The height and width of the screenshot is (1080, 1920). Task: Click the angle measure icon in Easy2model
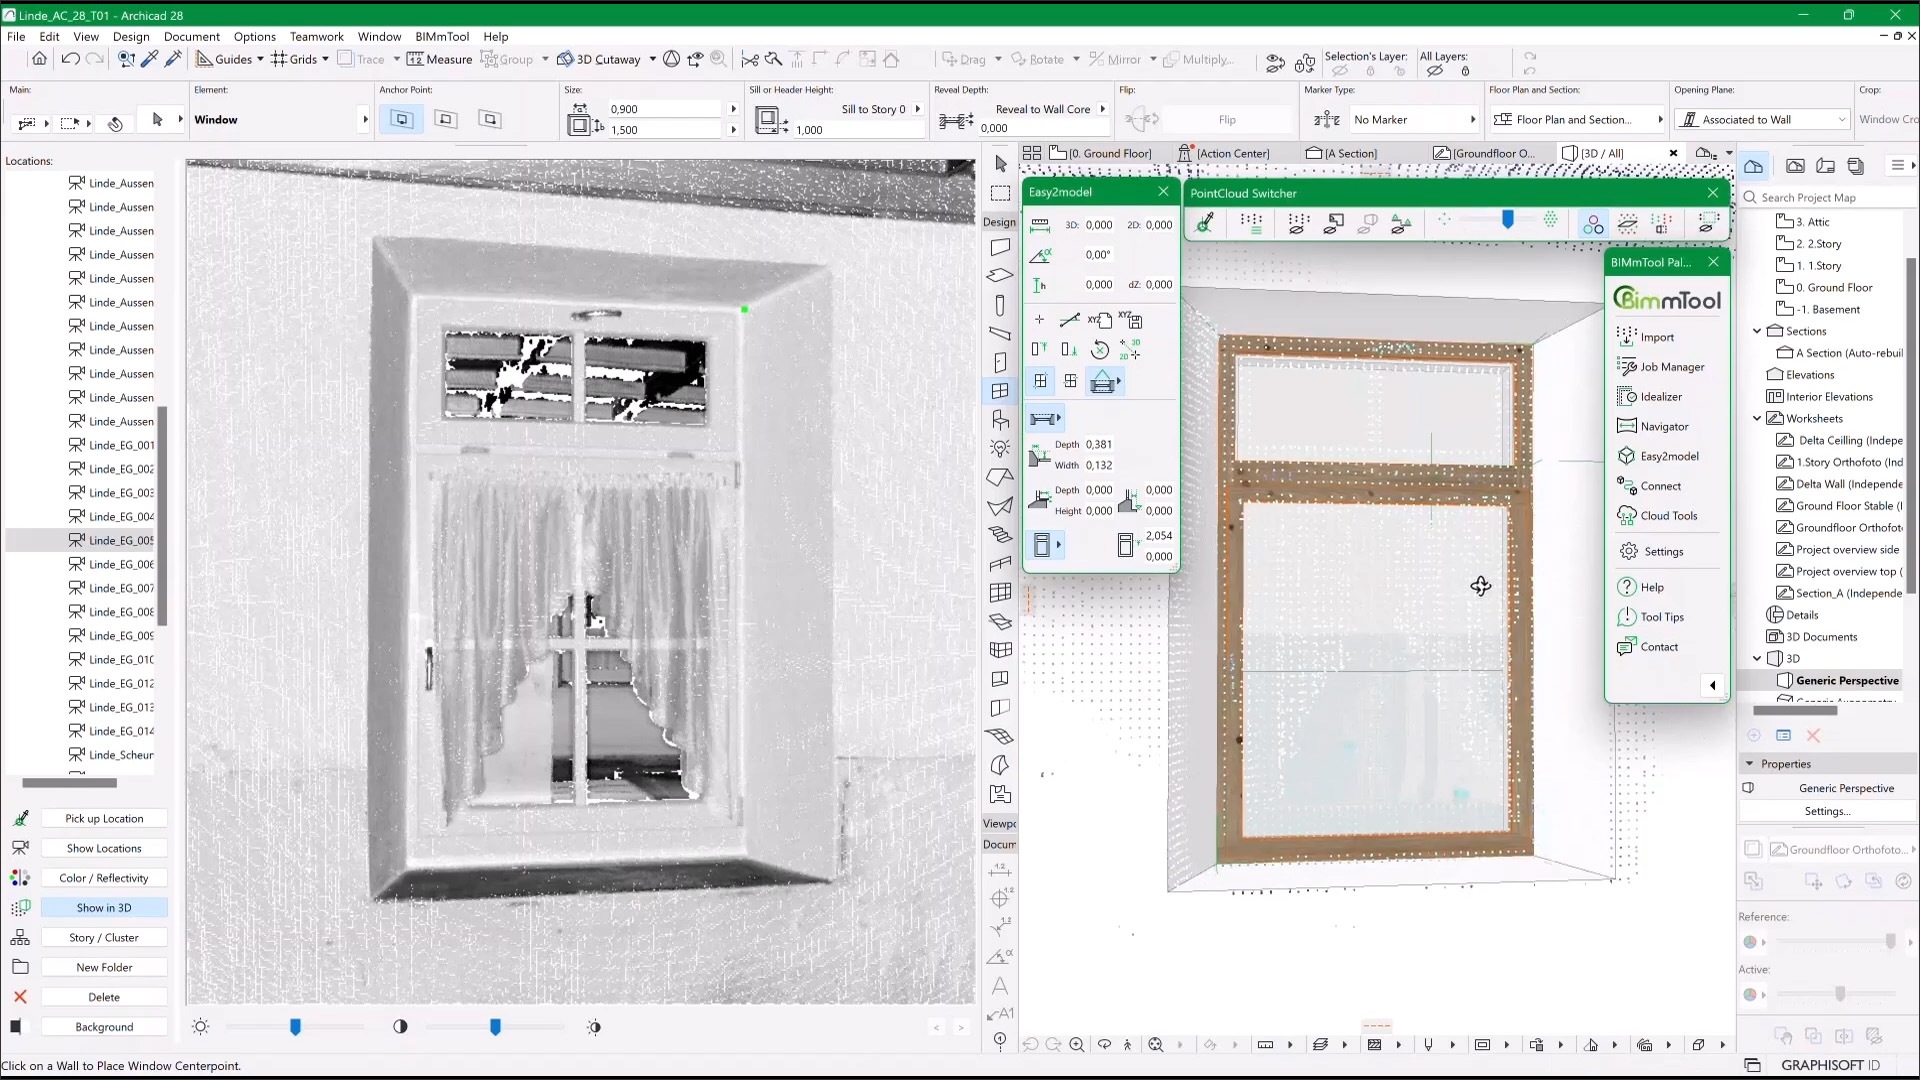pos(1040,255)
